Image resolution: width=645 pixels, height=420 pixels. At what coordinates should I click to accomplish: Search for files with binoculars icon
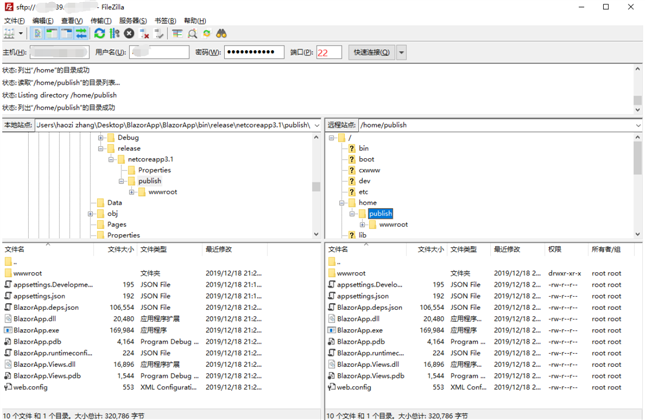pos(221,34)
